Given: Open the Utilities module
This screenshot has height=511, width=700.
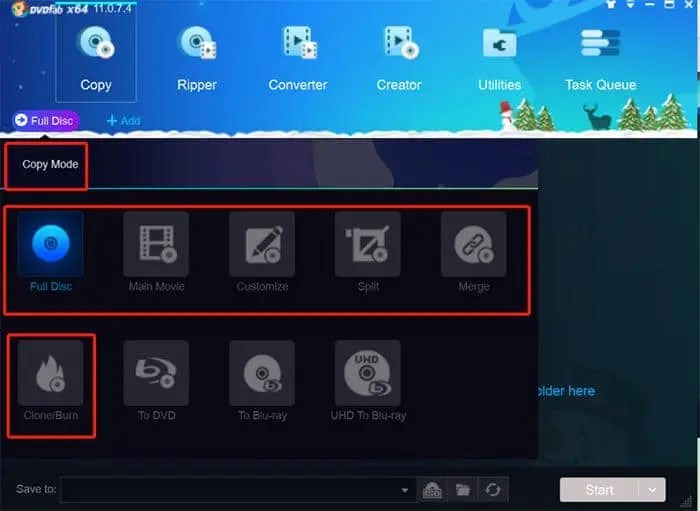Looking at the screenshot, I should [x=500, y=58].
